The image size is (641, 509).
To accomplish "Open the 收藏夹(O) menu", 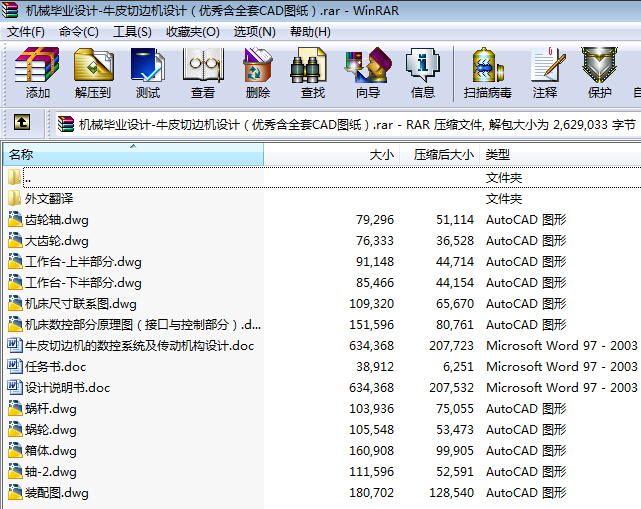I will pyautogui.click(x=193, y=31).
